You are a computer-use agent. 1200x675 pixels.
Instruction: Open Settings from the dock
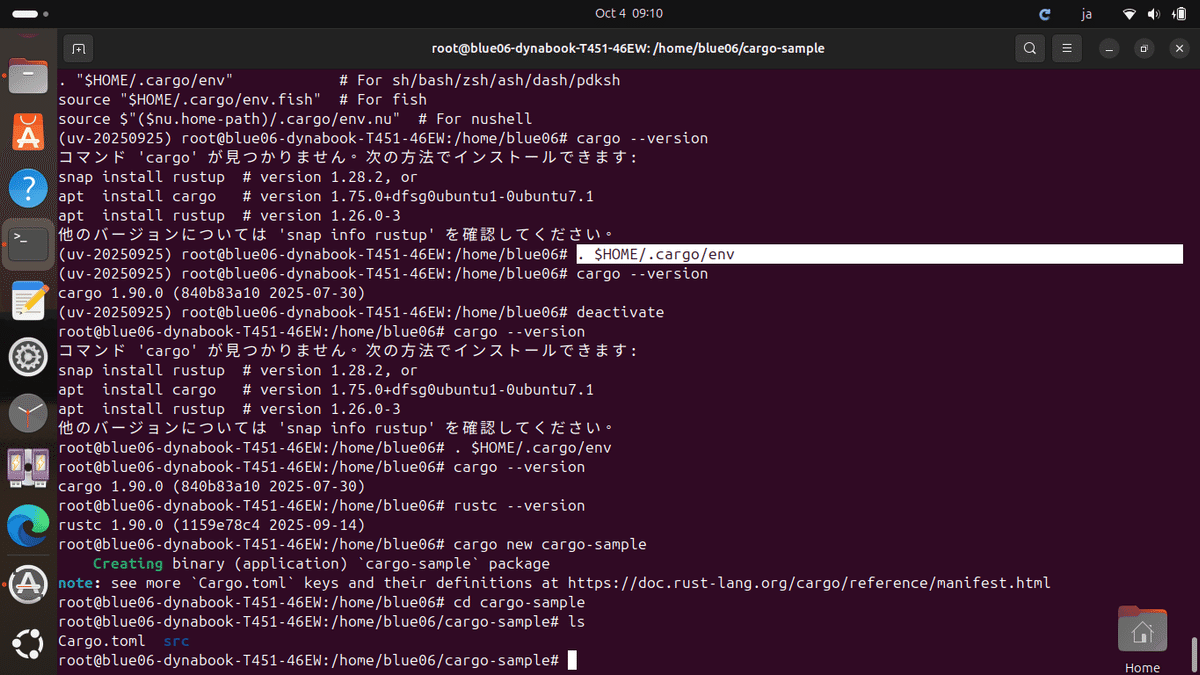point(27,356)
